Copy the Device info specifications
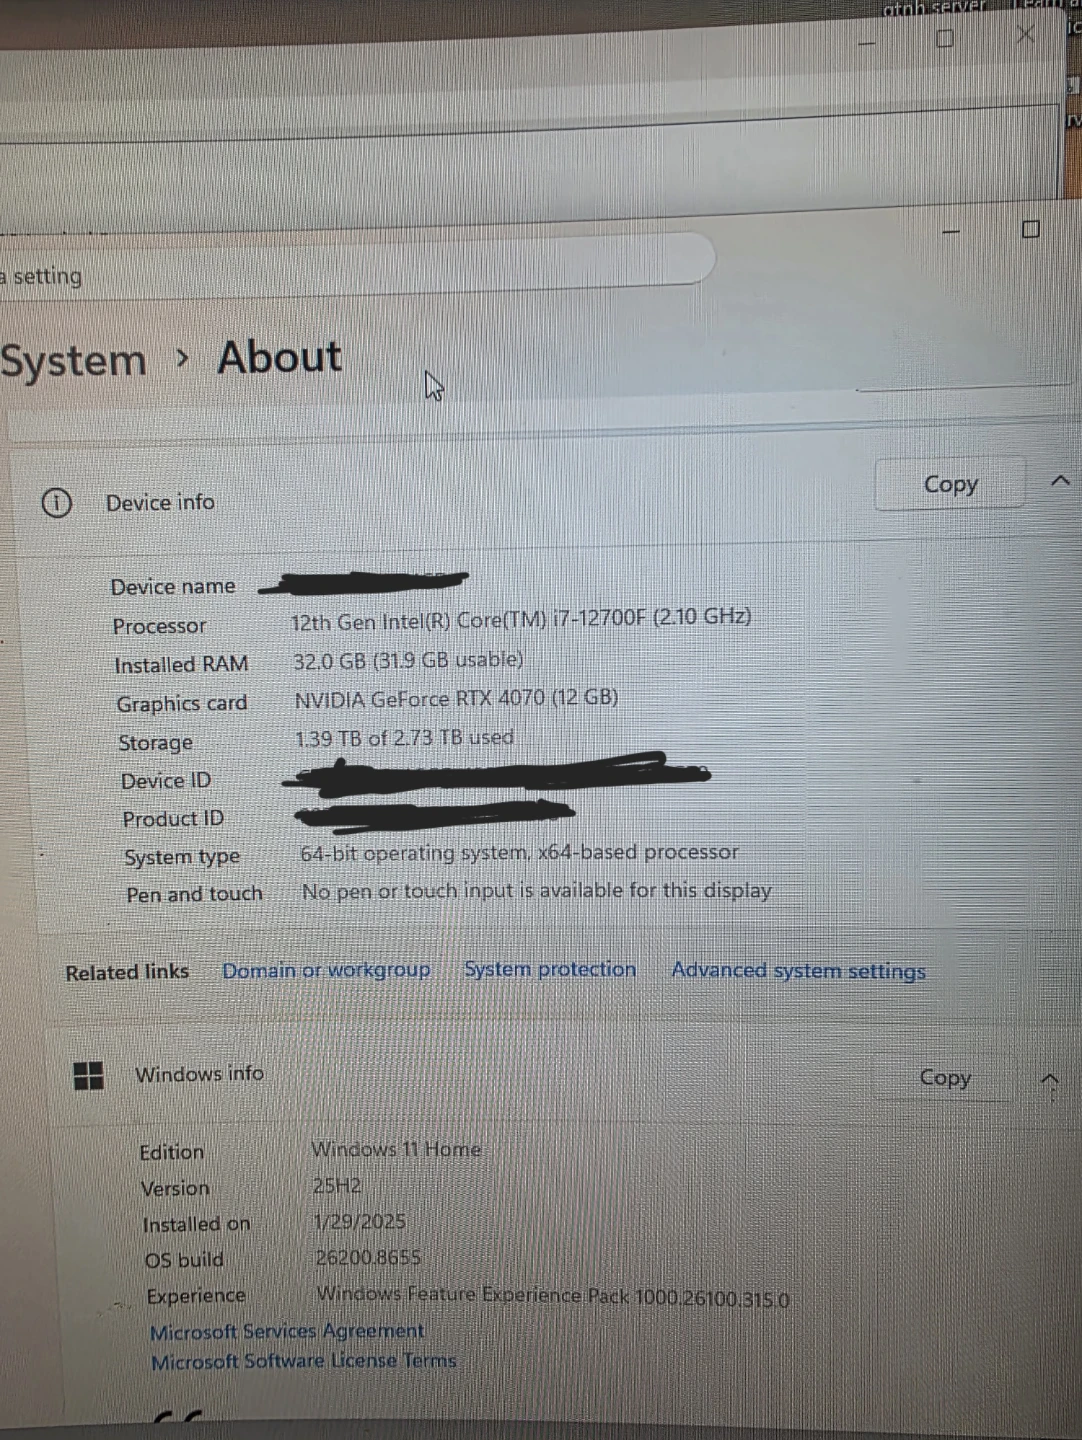 pyautogui.click(x=950, y=484)
